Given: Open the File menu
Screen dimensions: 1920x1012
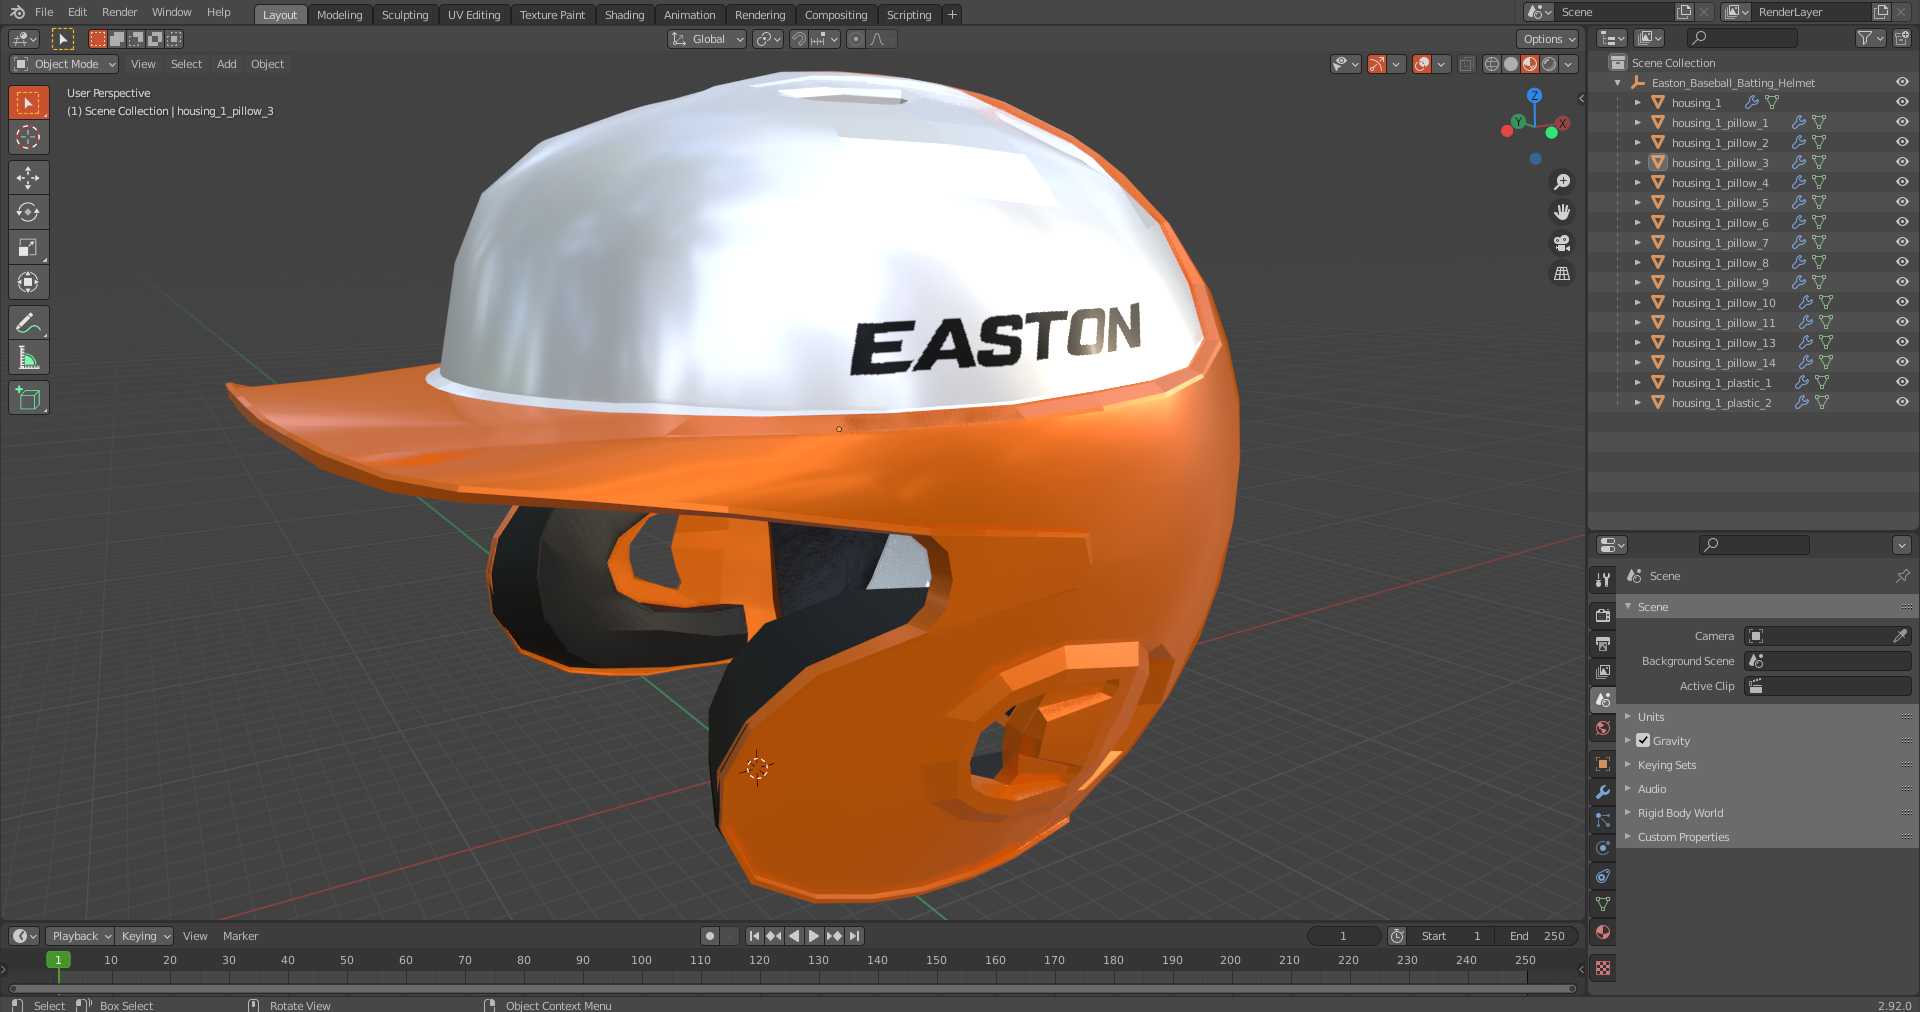Looking at the screenshot, I should (x=44, y=12).
